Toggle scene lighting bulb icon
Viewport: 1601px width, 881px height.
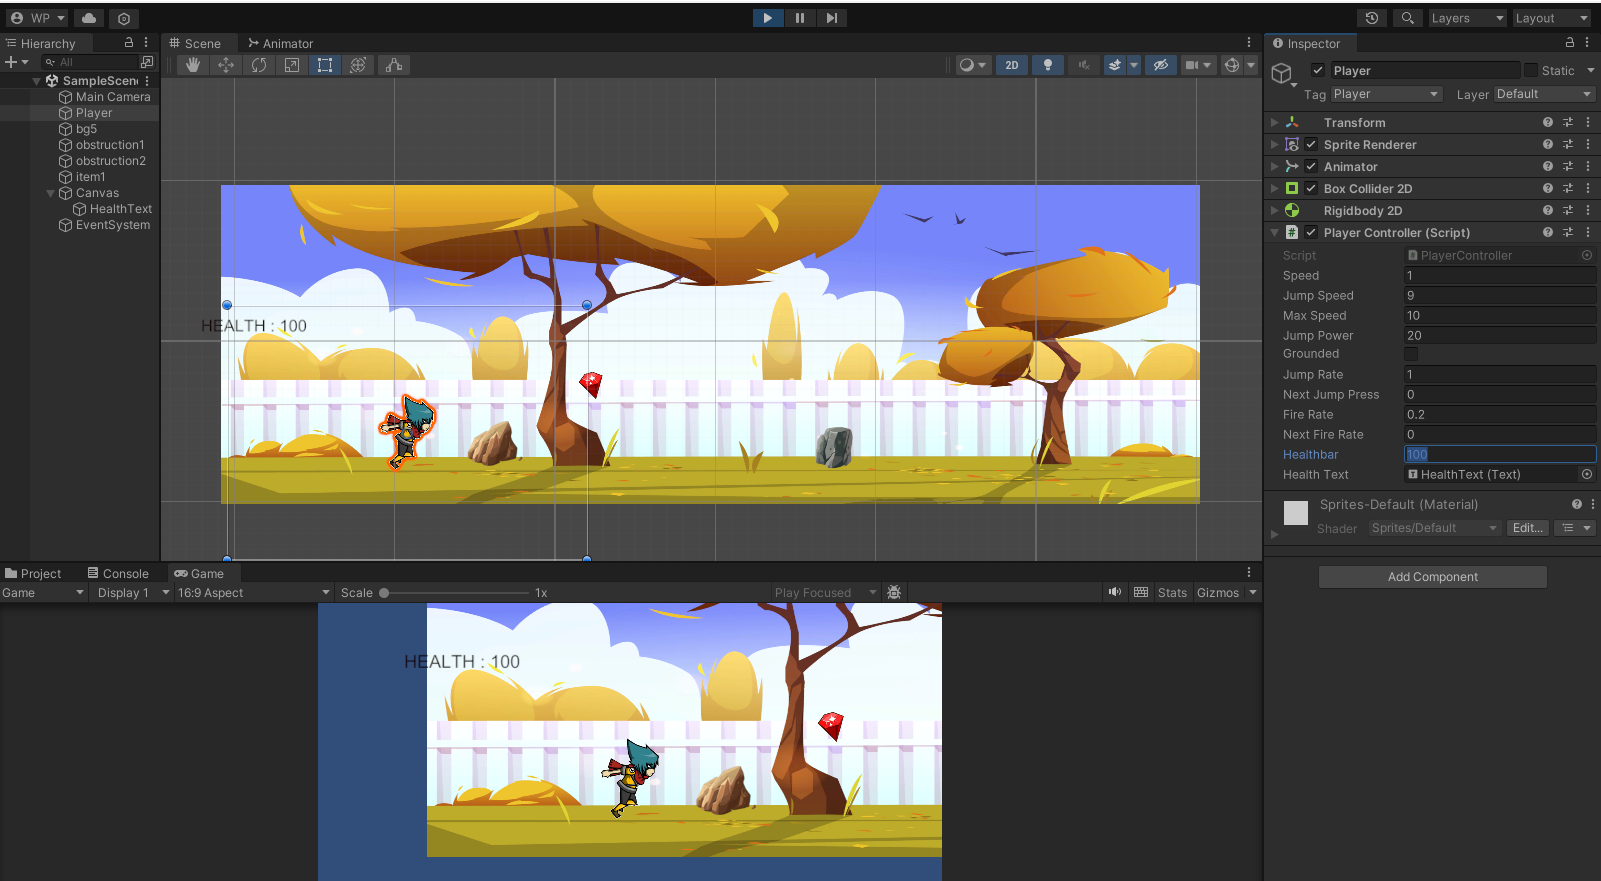[1047, 65]
